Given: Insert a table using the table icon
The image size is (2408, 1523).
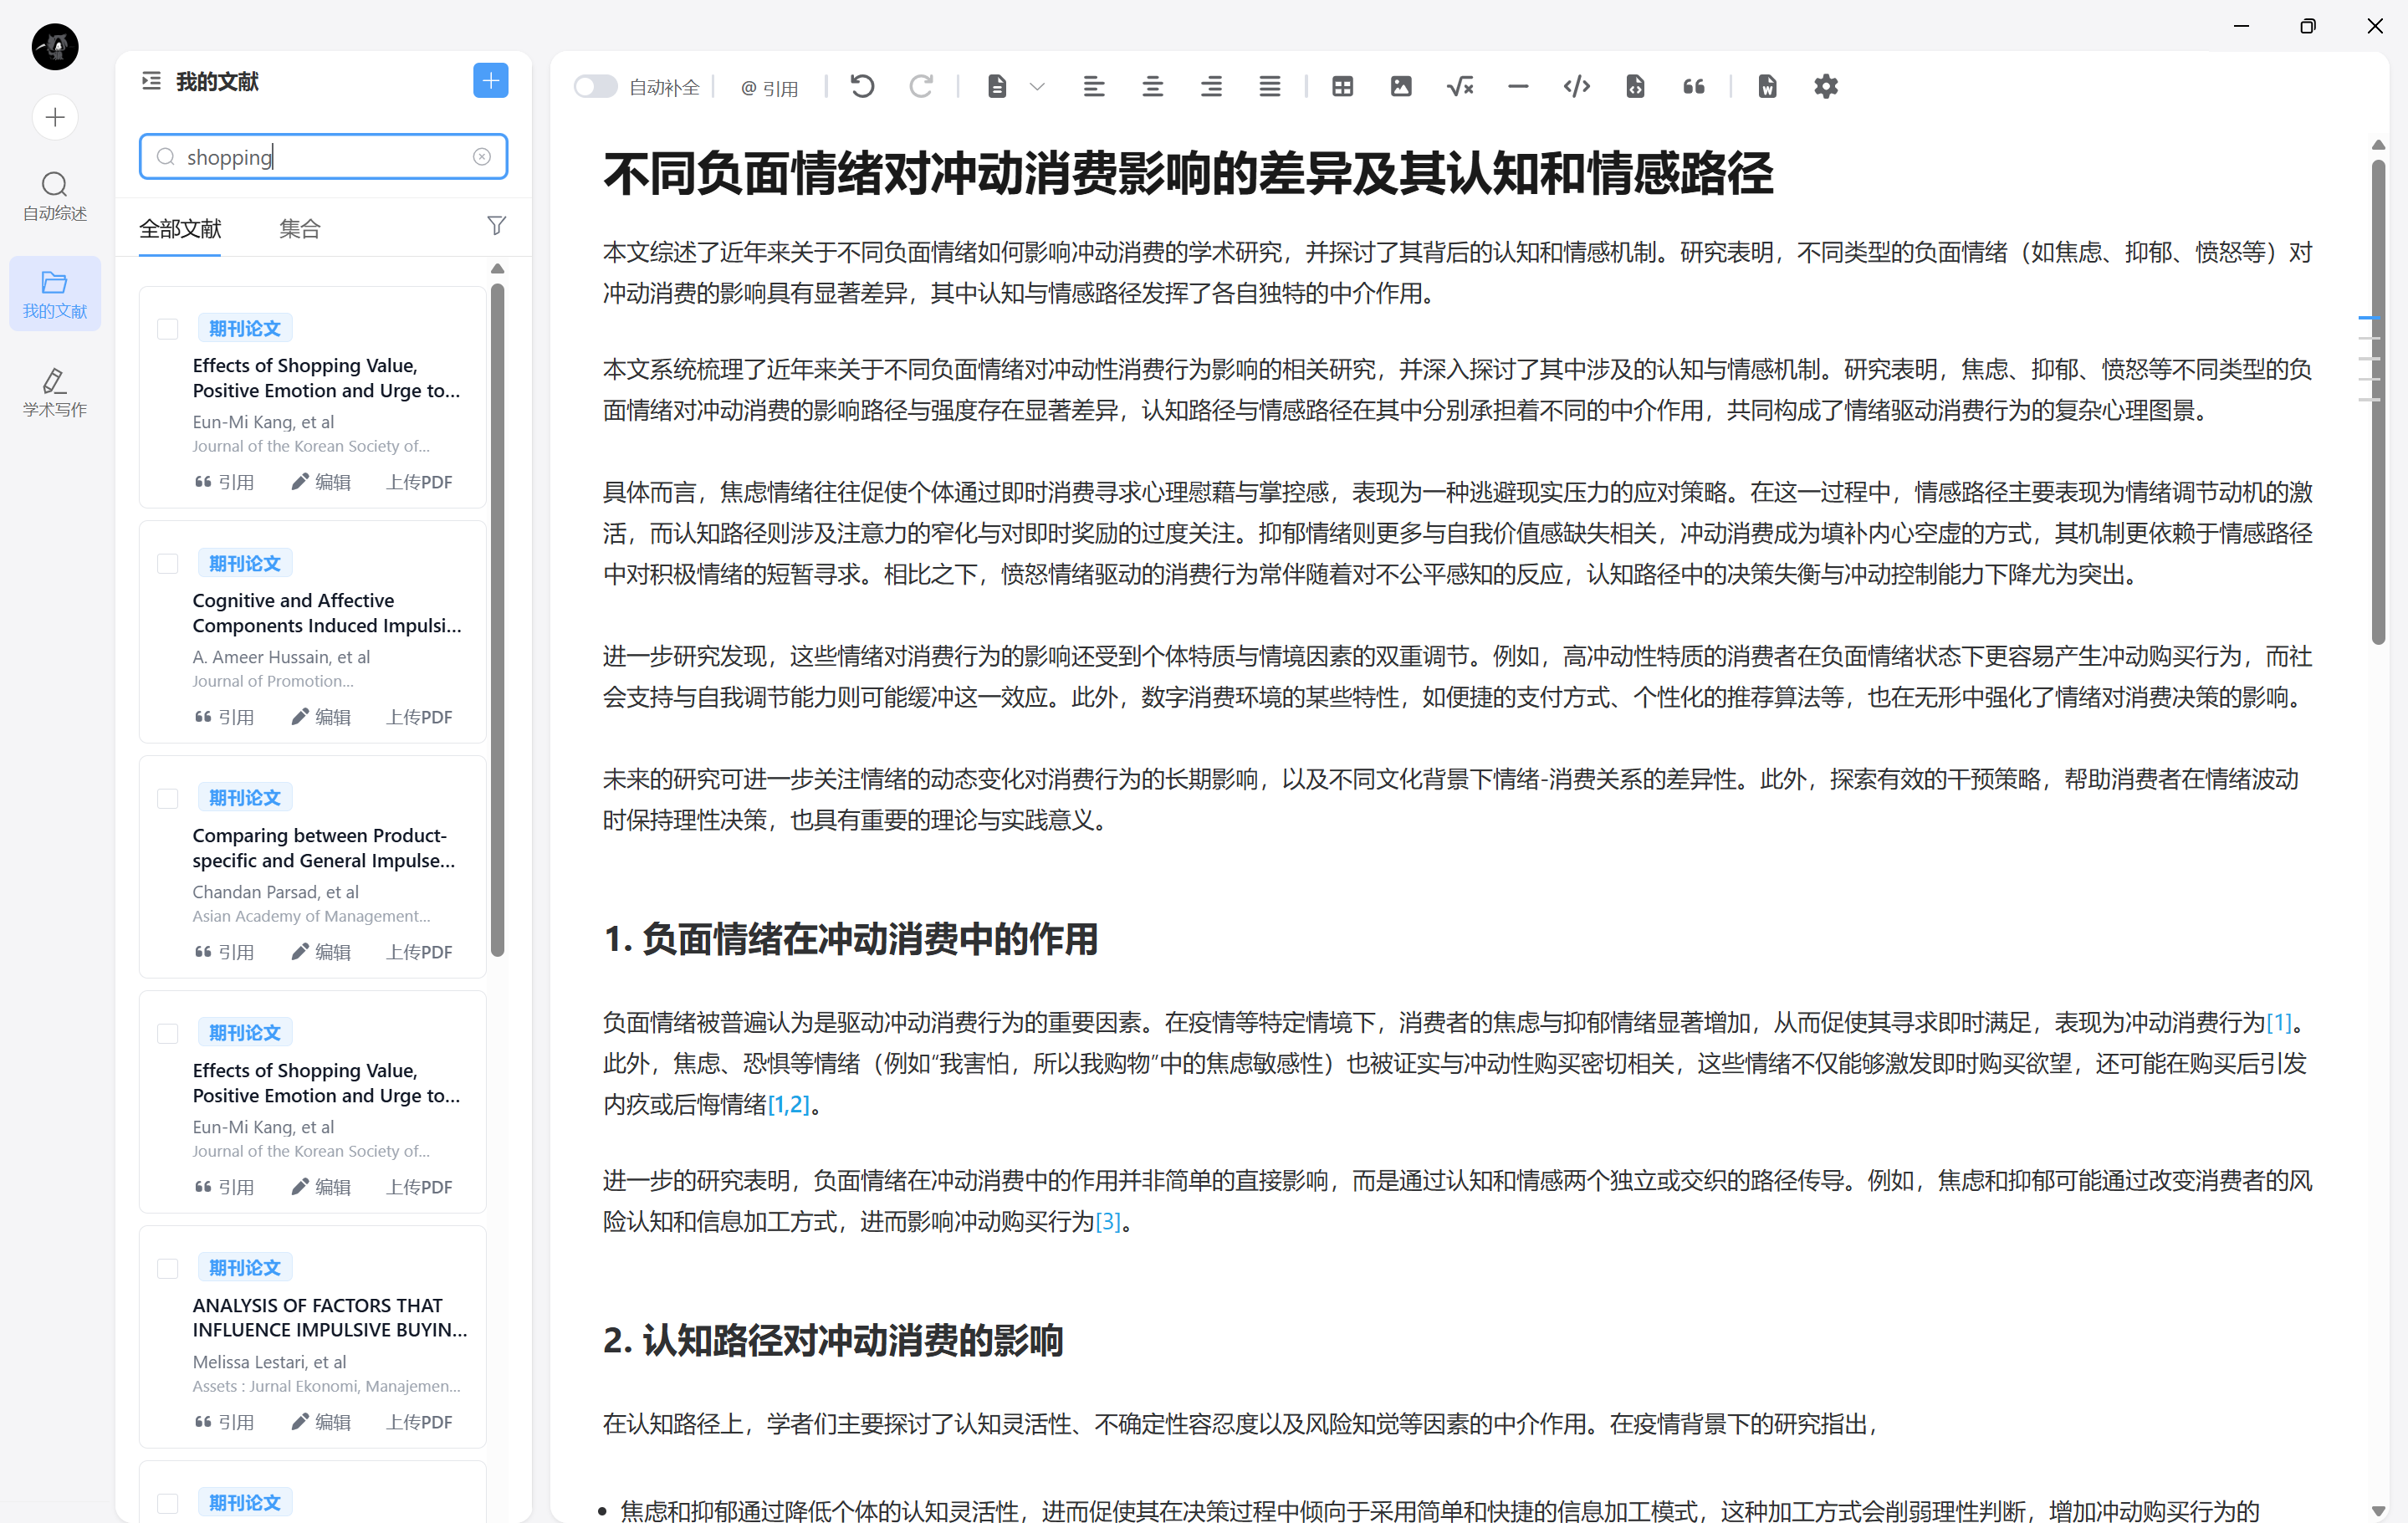Looking at the screenshot, I should [x=1342, y=86].
